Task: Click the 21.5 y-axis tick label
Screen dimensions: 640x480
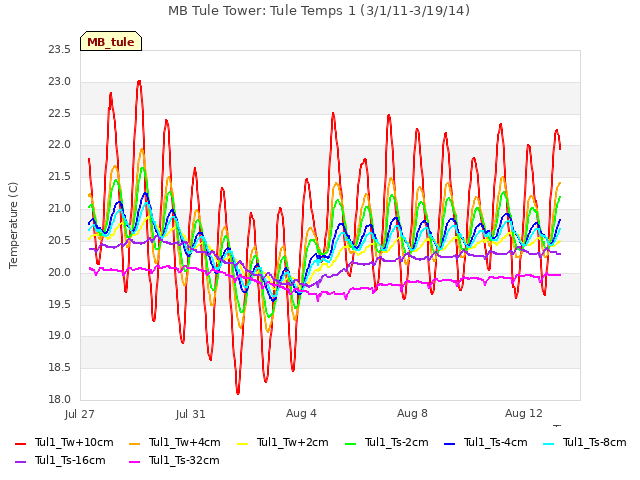Action: [x=60, y=177]
